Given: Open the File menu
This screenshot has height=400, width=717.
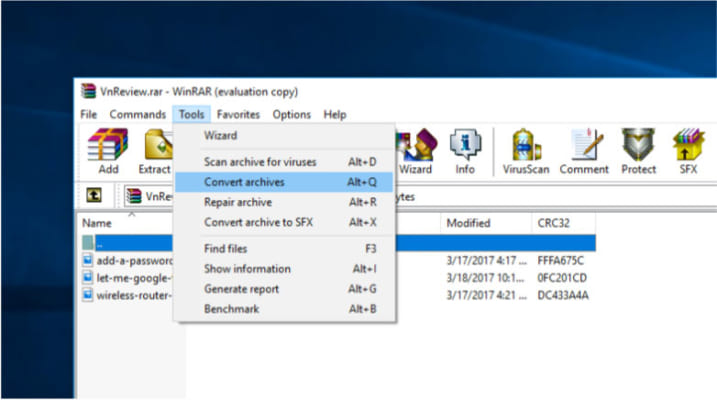Looking at the screenshot, I should pos(89,114).
